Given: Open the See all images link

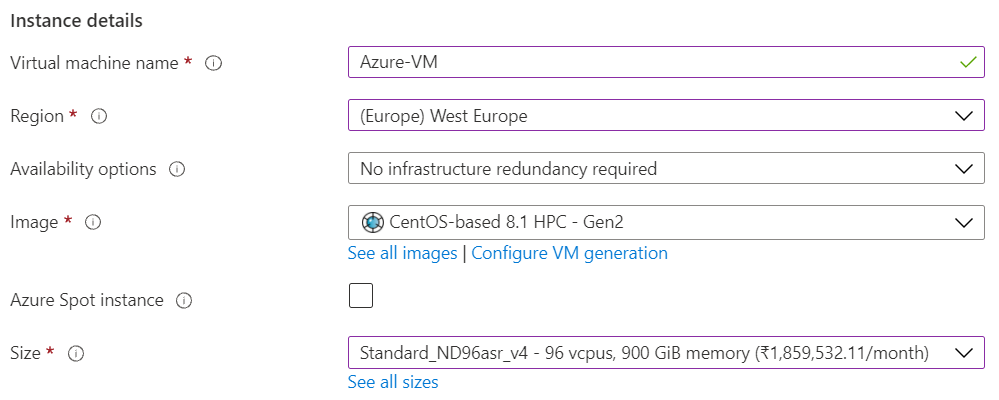Looking at the screenshot, I should [x=402, y=253].
